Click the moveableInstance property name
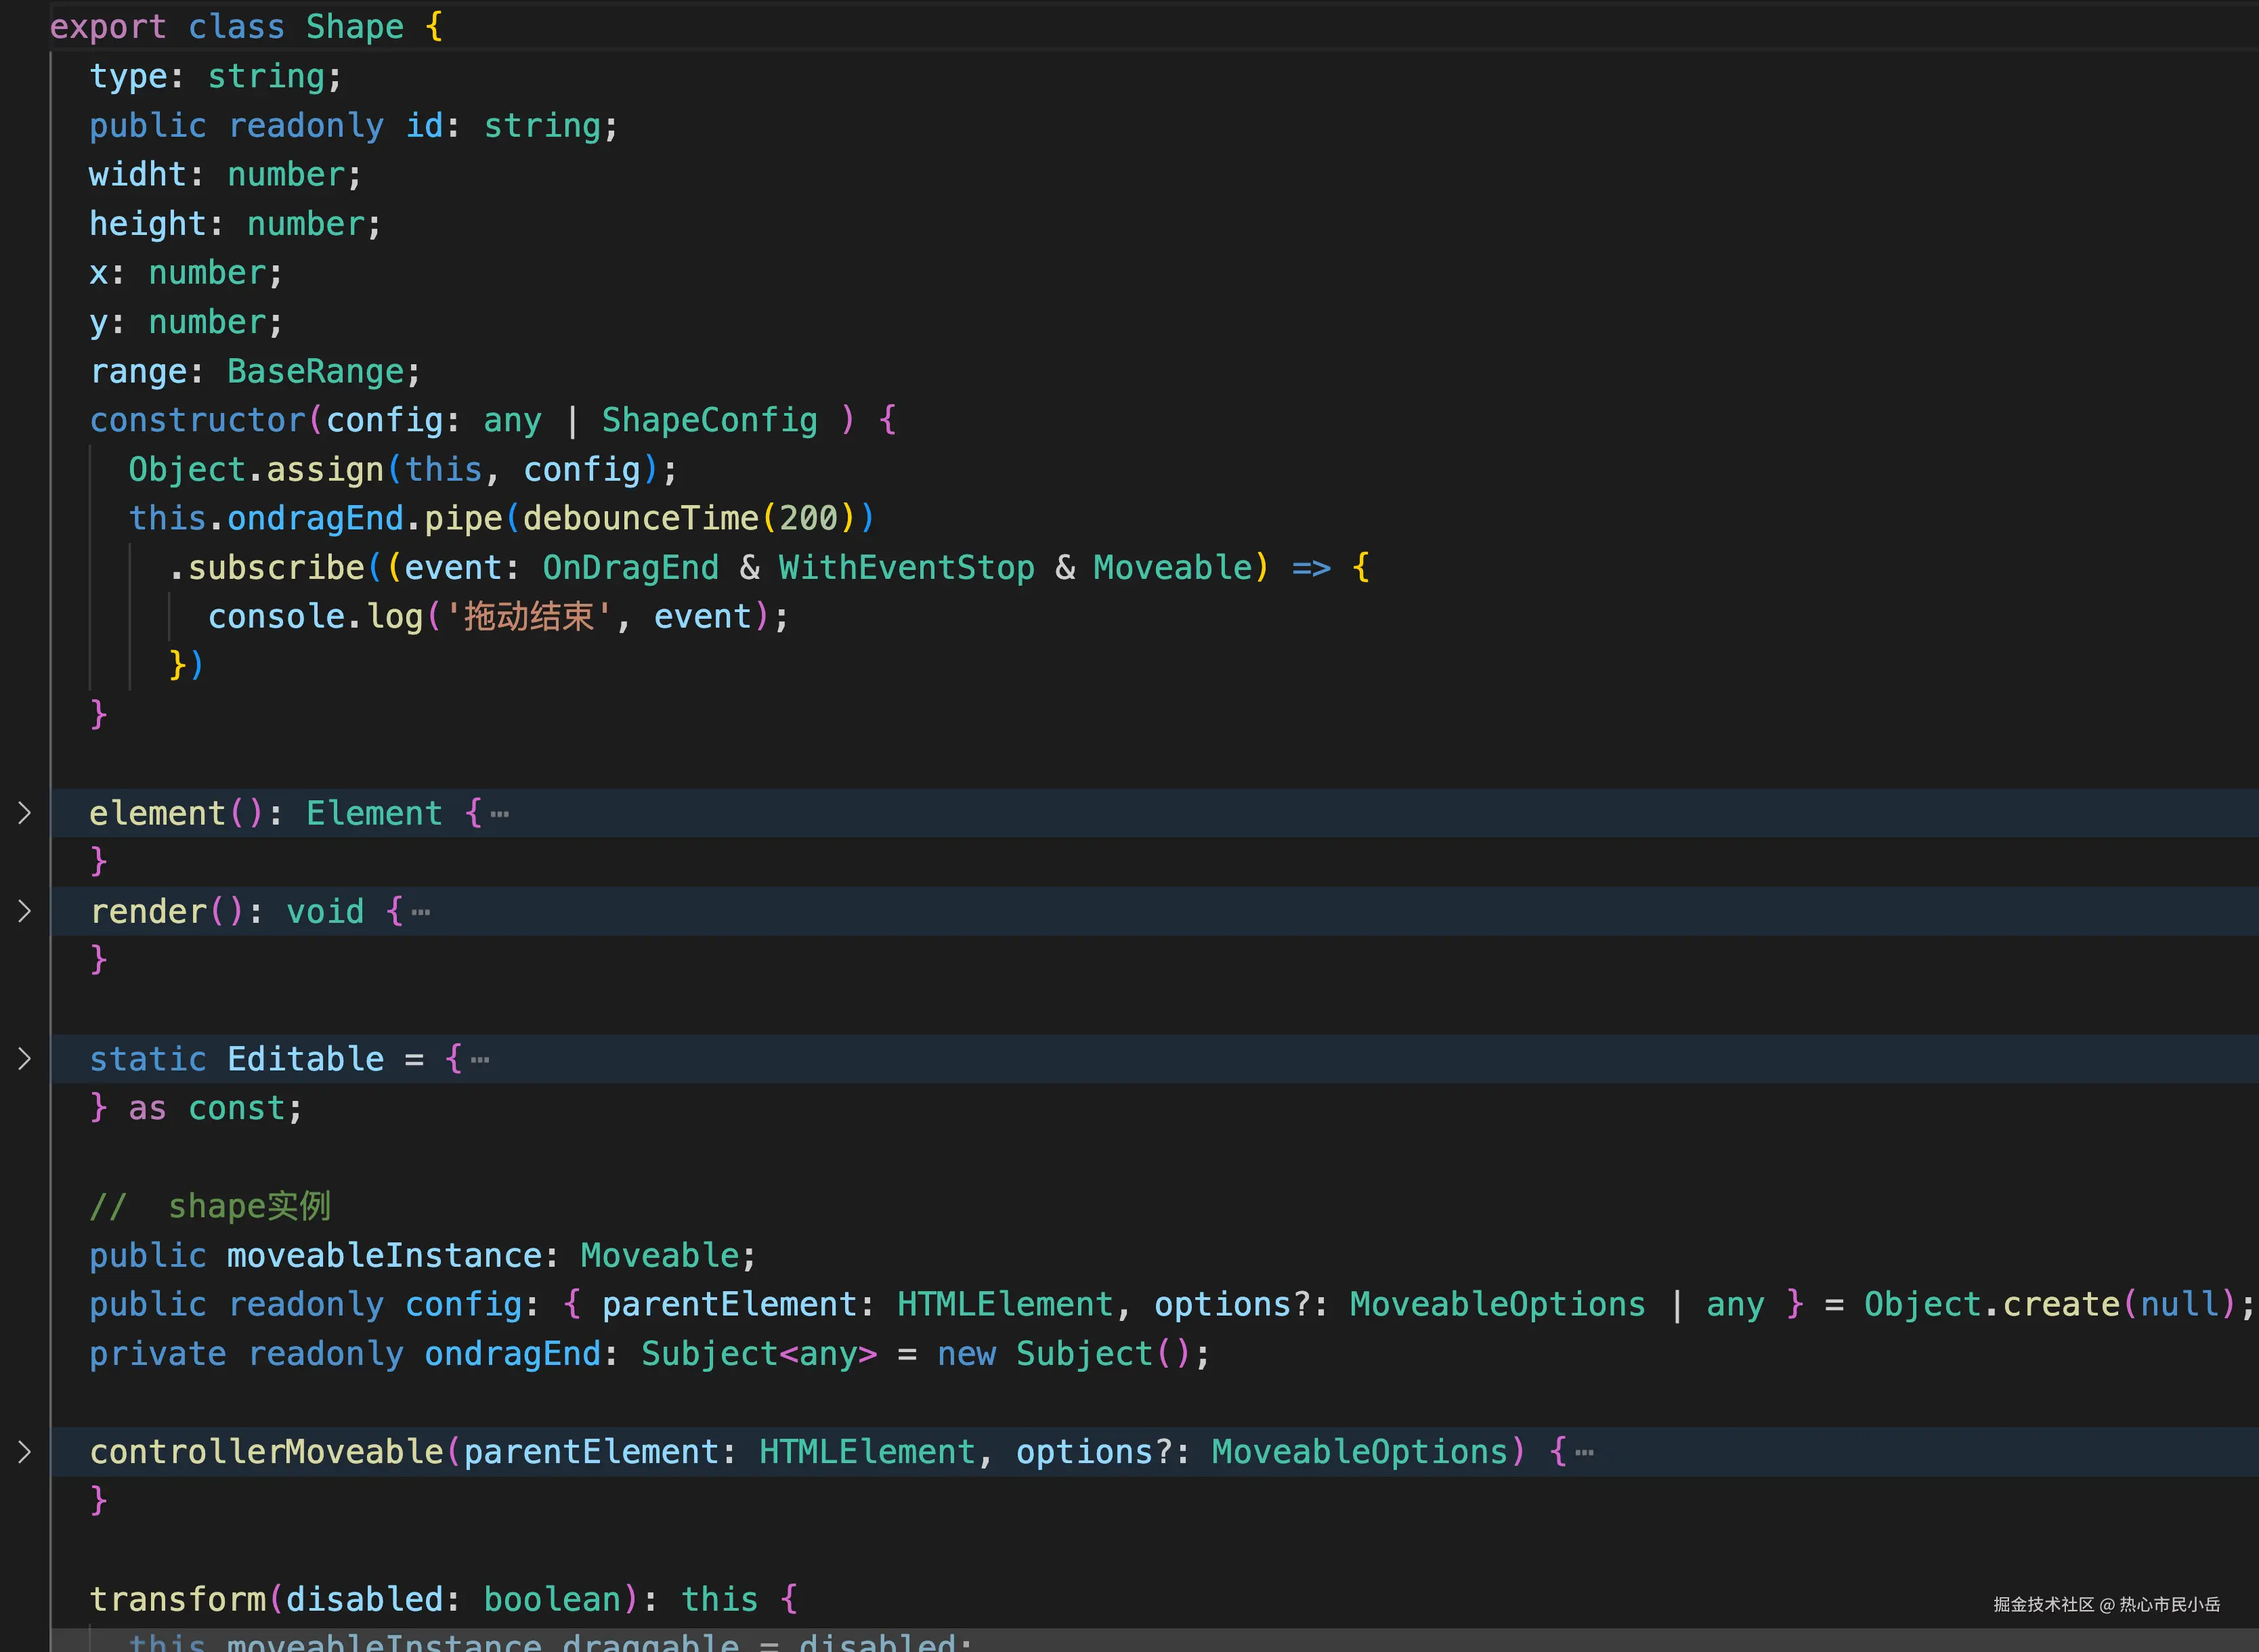 pos(384,1255)
